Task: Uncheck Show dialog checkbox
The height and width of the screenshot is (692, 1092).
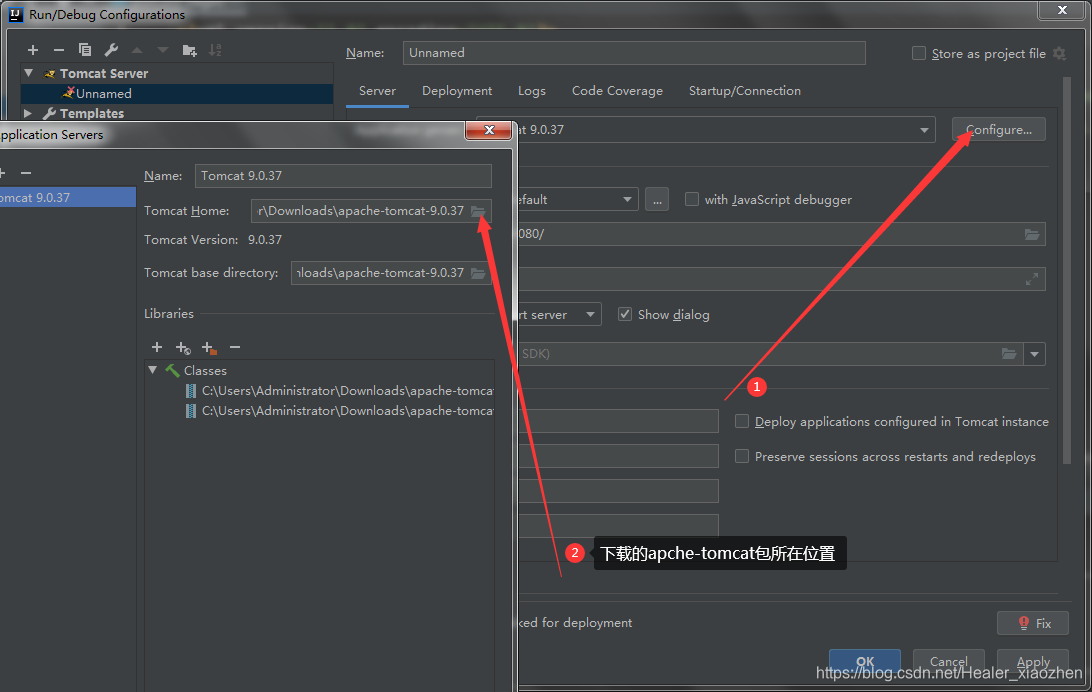Action: tap(625, 314)
